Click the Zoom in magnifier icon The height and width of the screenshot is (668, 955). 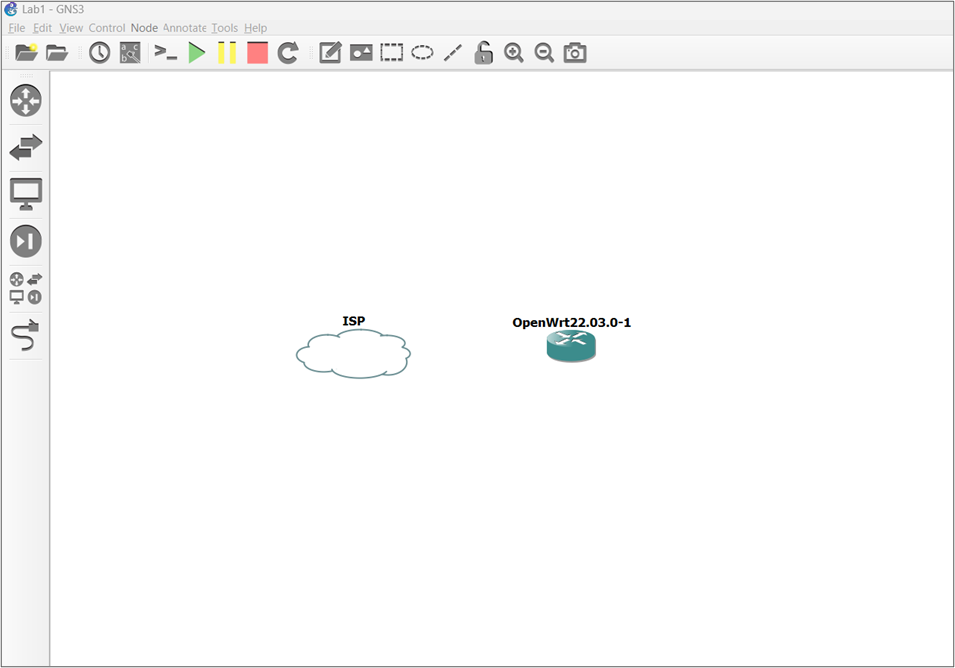coord(514,53)
